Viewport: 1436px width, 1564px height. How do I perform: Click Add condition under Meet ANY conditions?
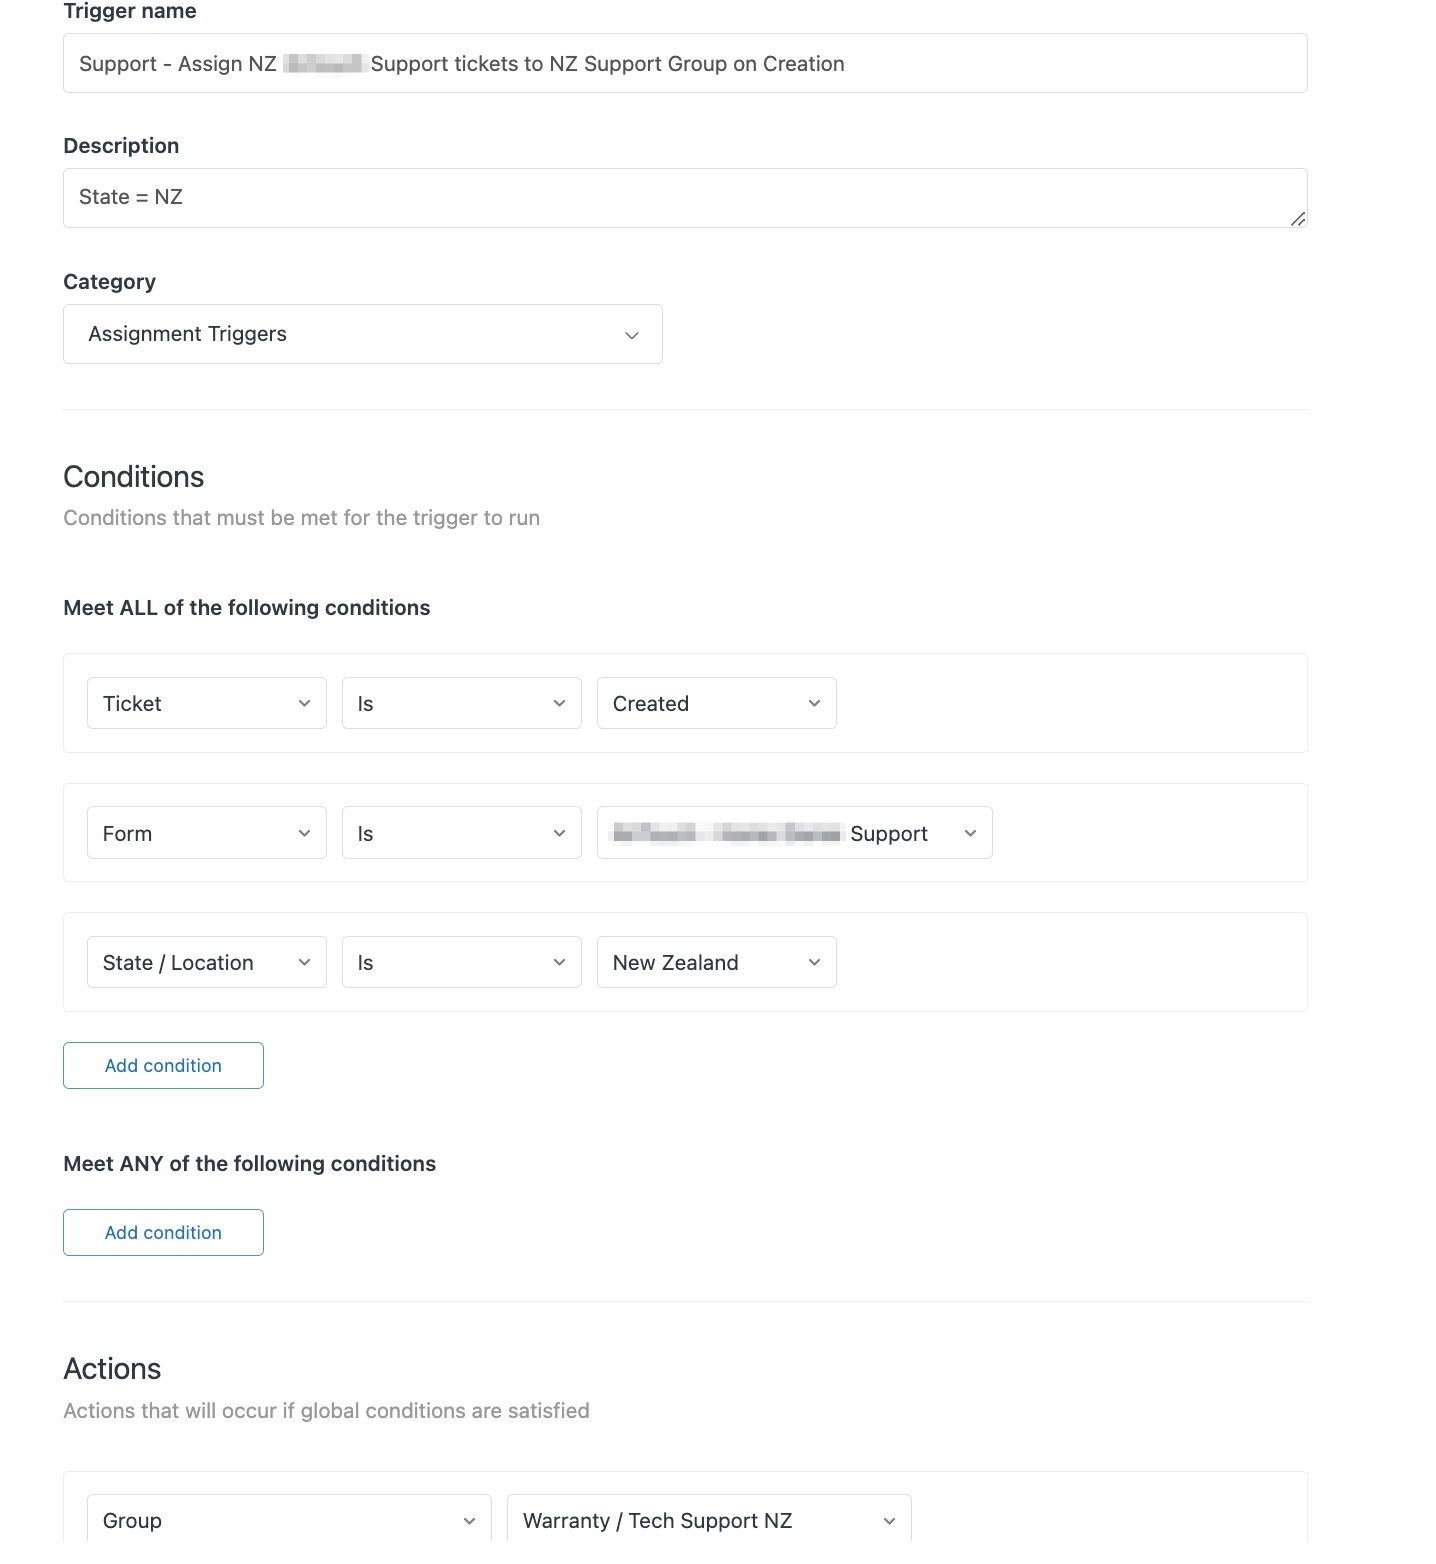pyautogui.click(x=162, y=1232)
